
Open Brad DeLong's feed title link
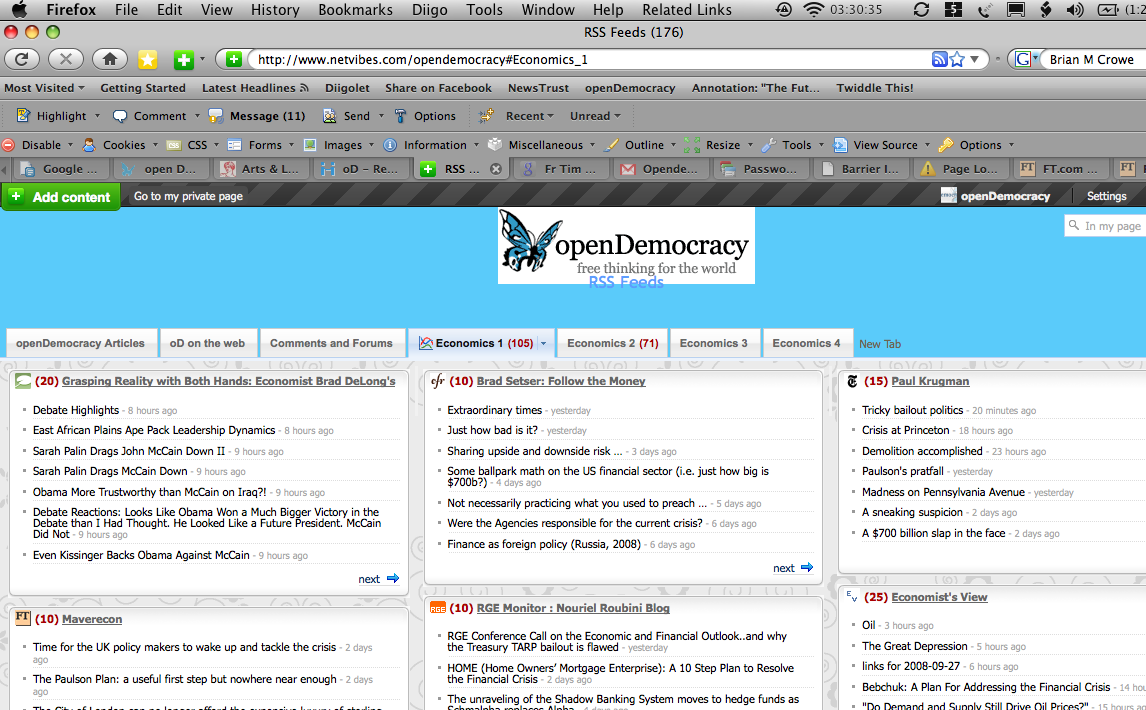[229, 381]
